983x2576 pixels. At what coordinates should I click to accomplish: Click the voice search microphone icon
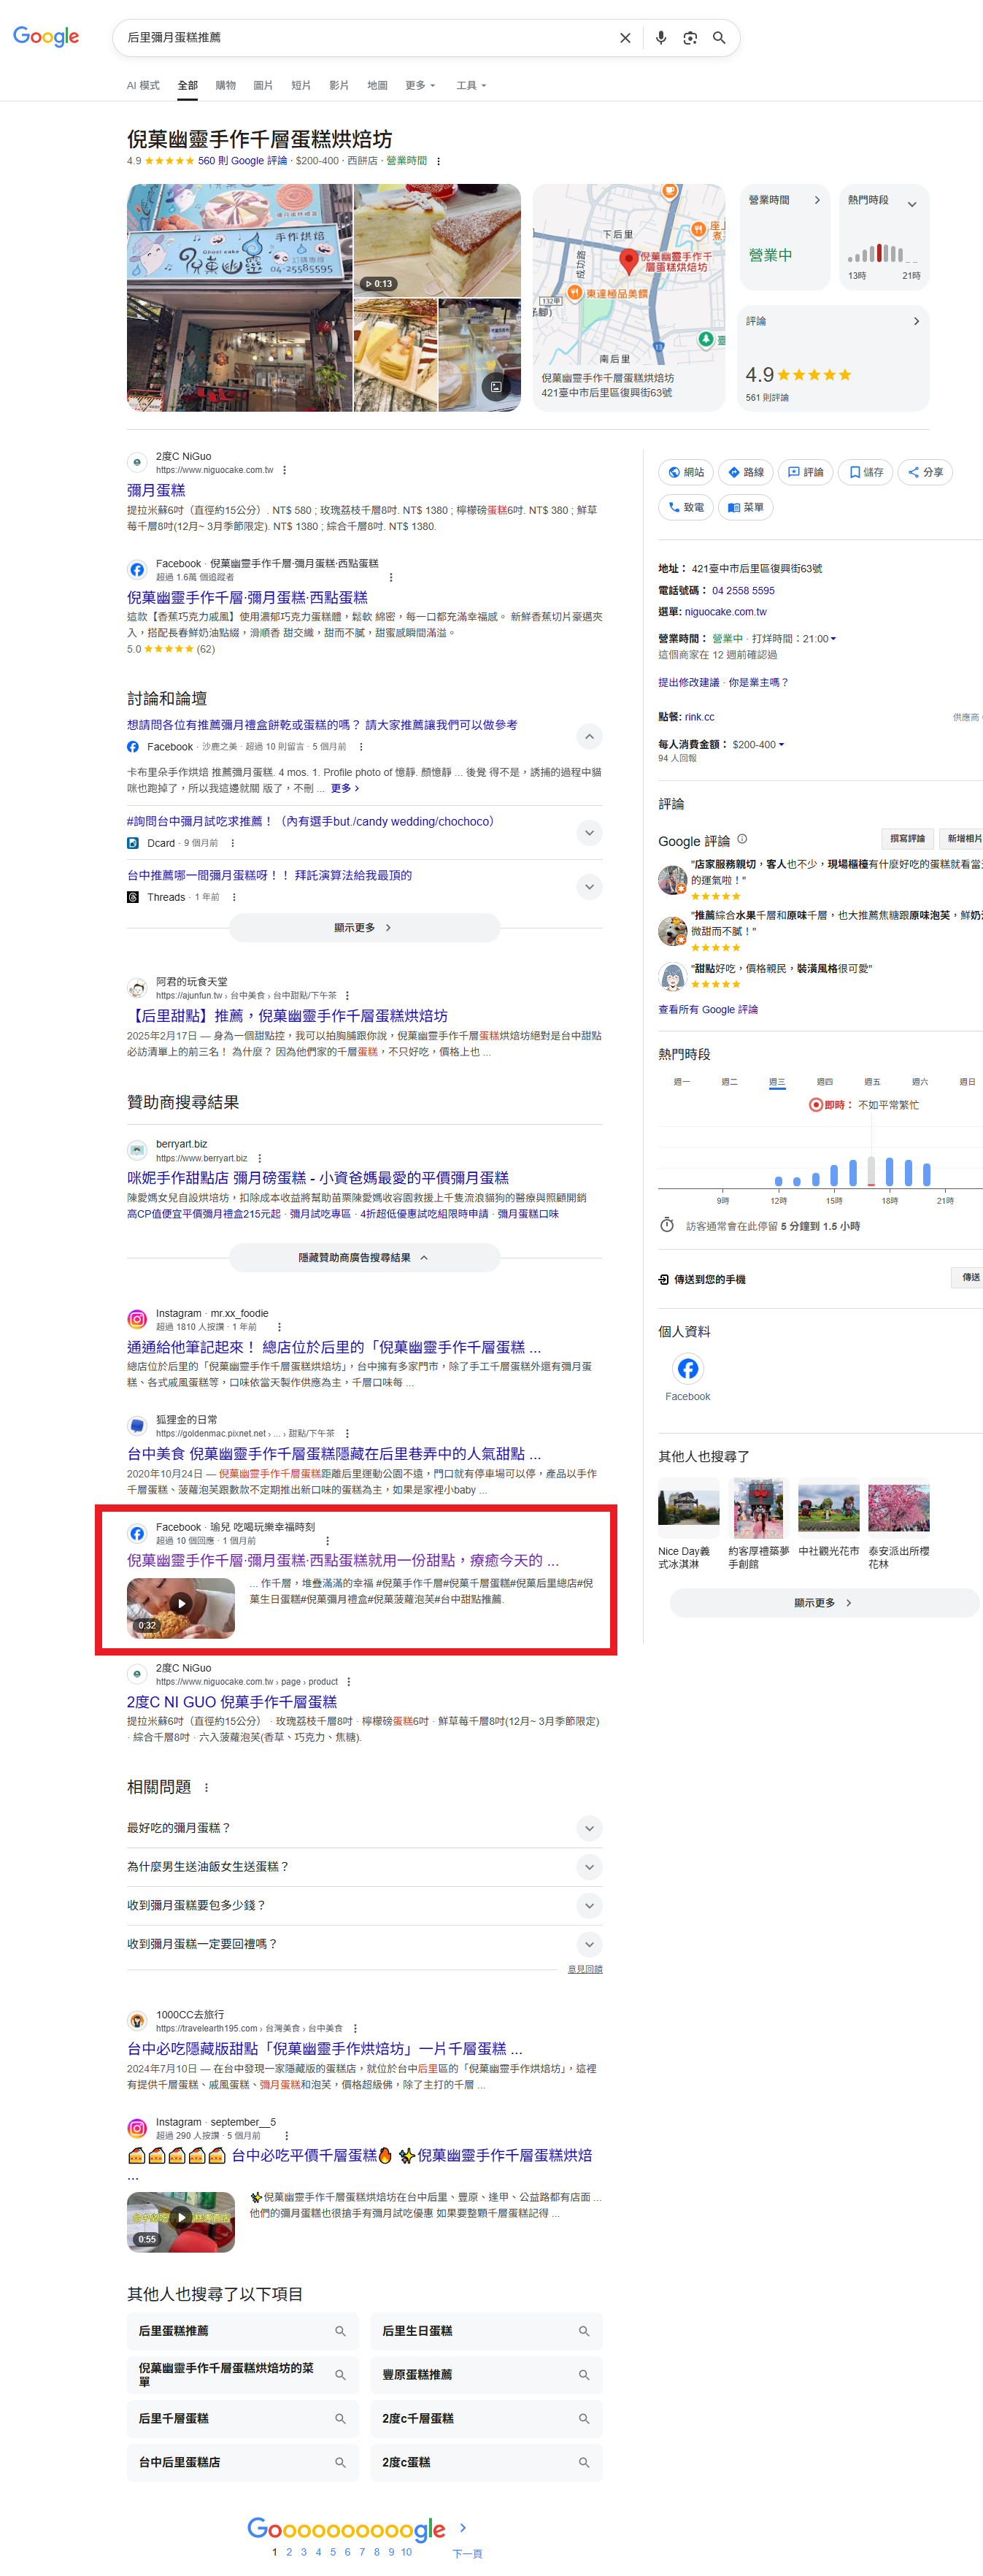(660, 38)
